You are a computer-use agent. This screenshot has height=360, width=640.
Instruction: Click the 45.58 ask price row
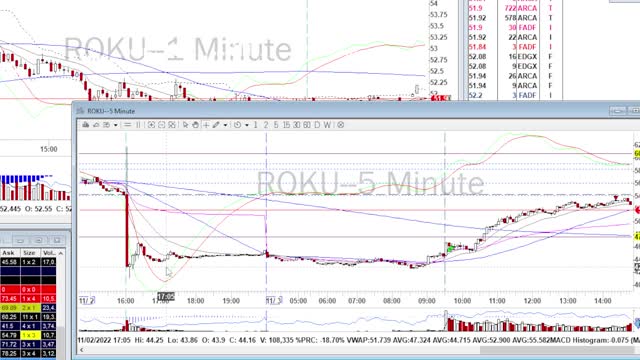click(x=28, y=262)
